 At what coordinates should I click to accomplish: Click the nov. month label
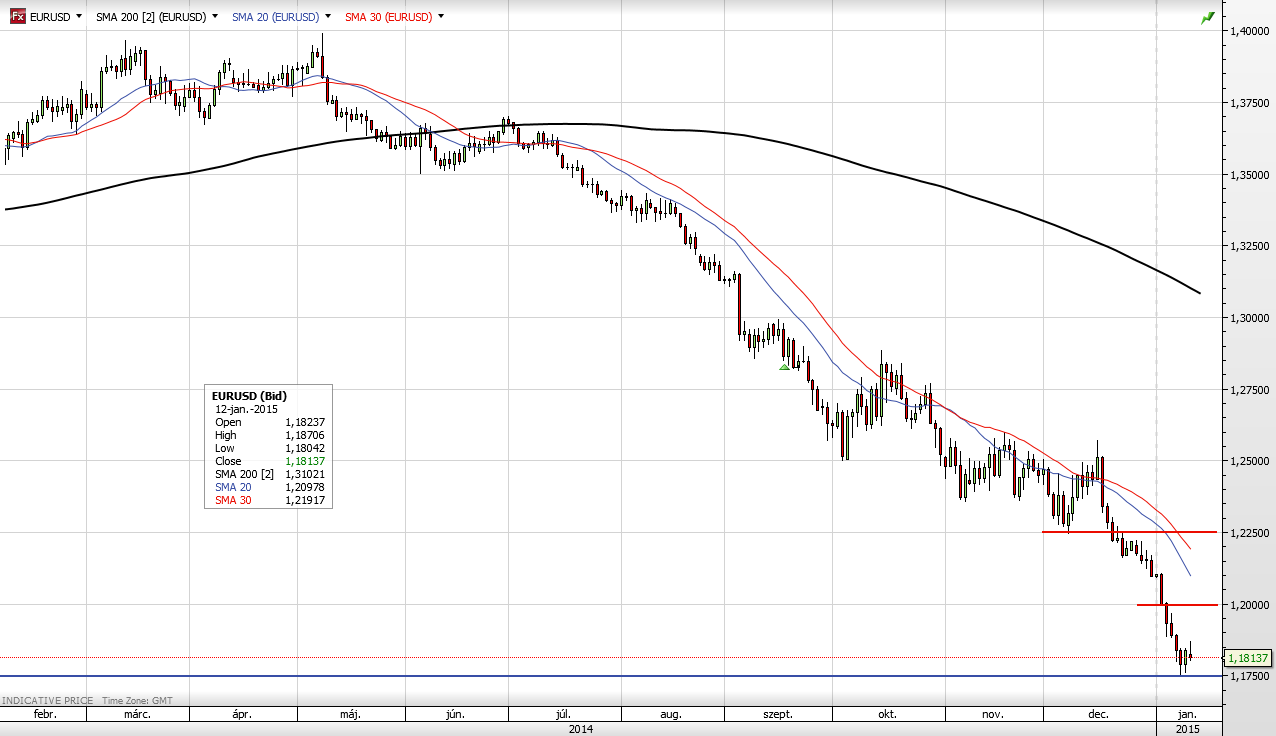point(992,714)
